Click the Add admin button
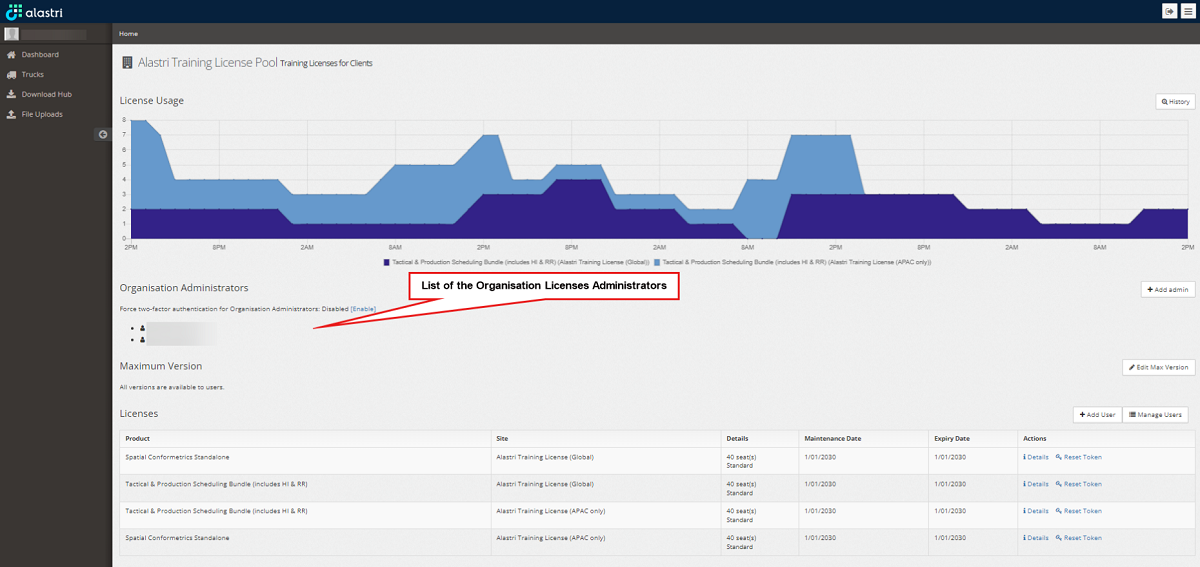 click(x=1168, y=289)
